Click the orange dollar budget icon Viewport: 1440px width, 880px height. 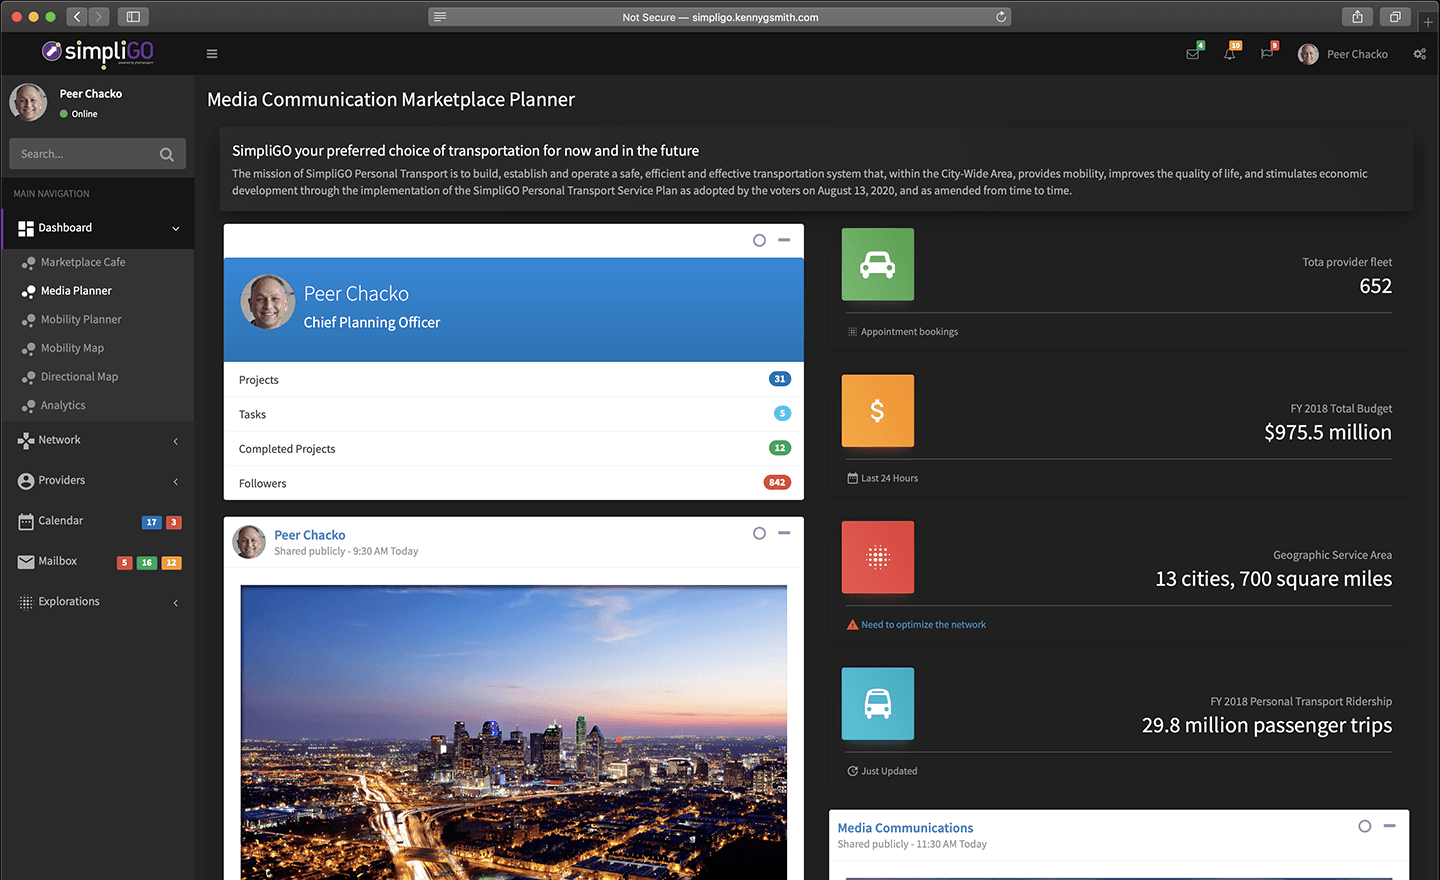877,411
